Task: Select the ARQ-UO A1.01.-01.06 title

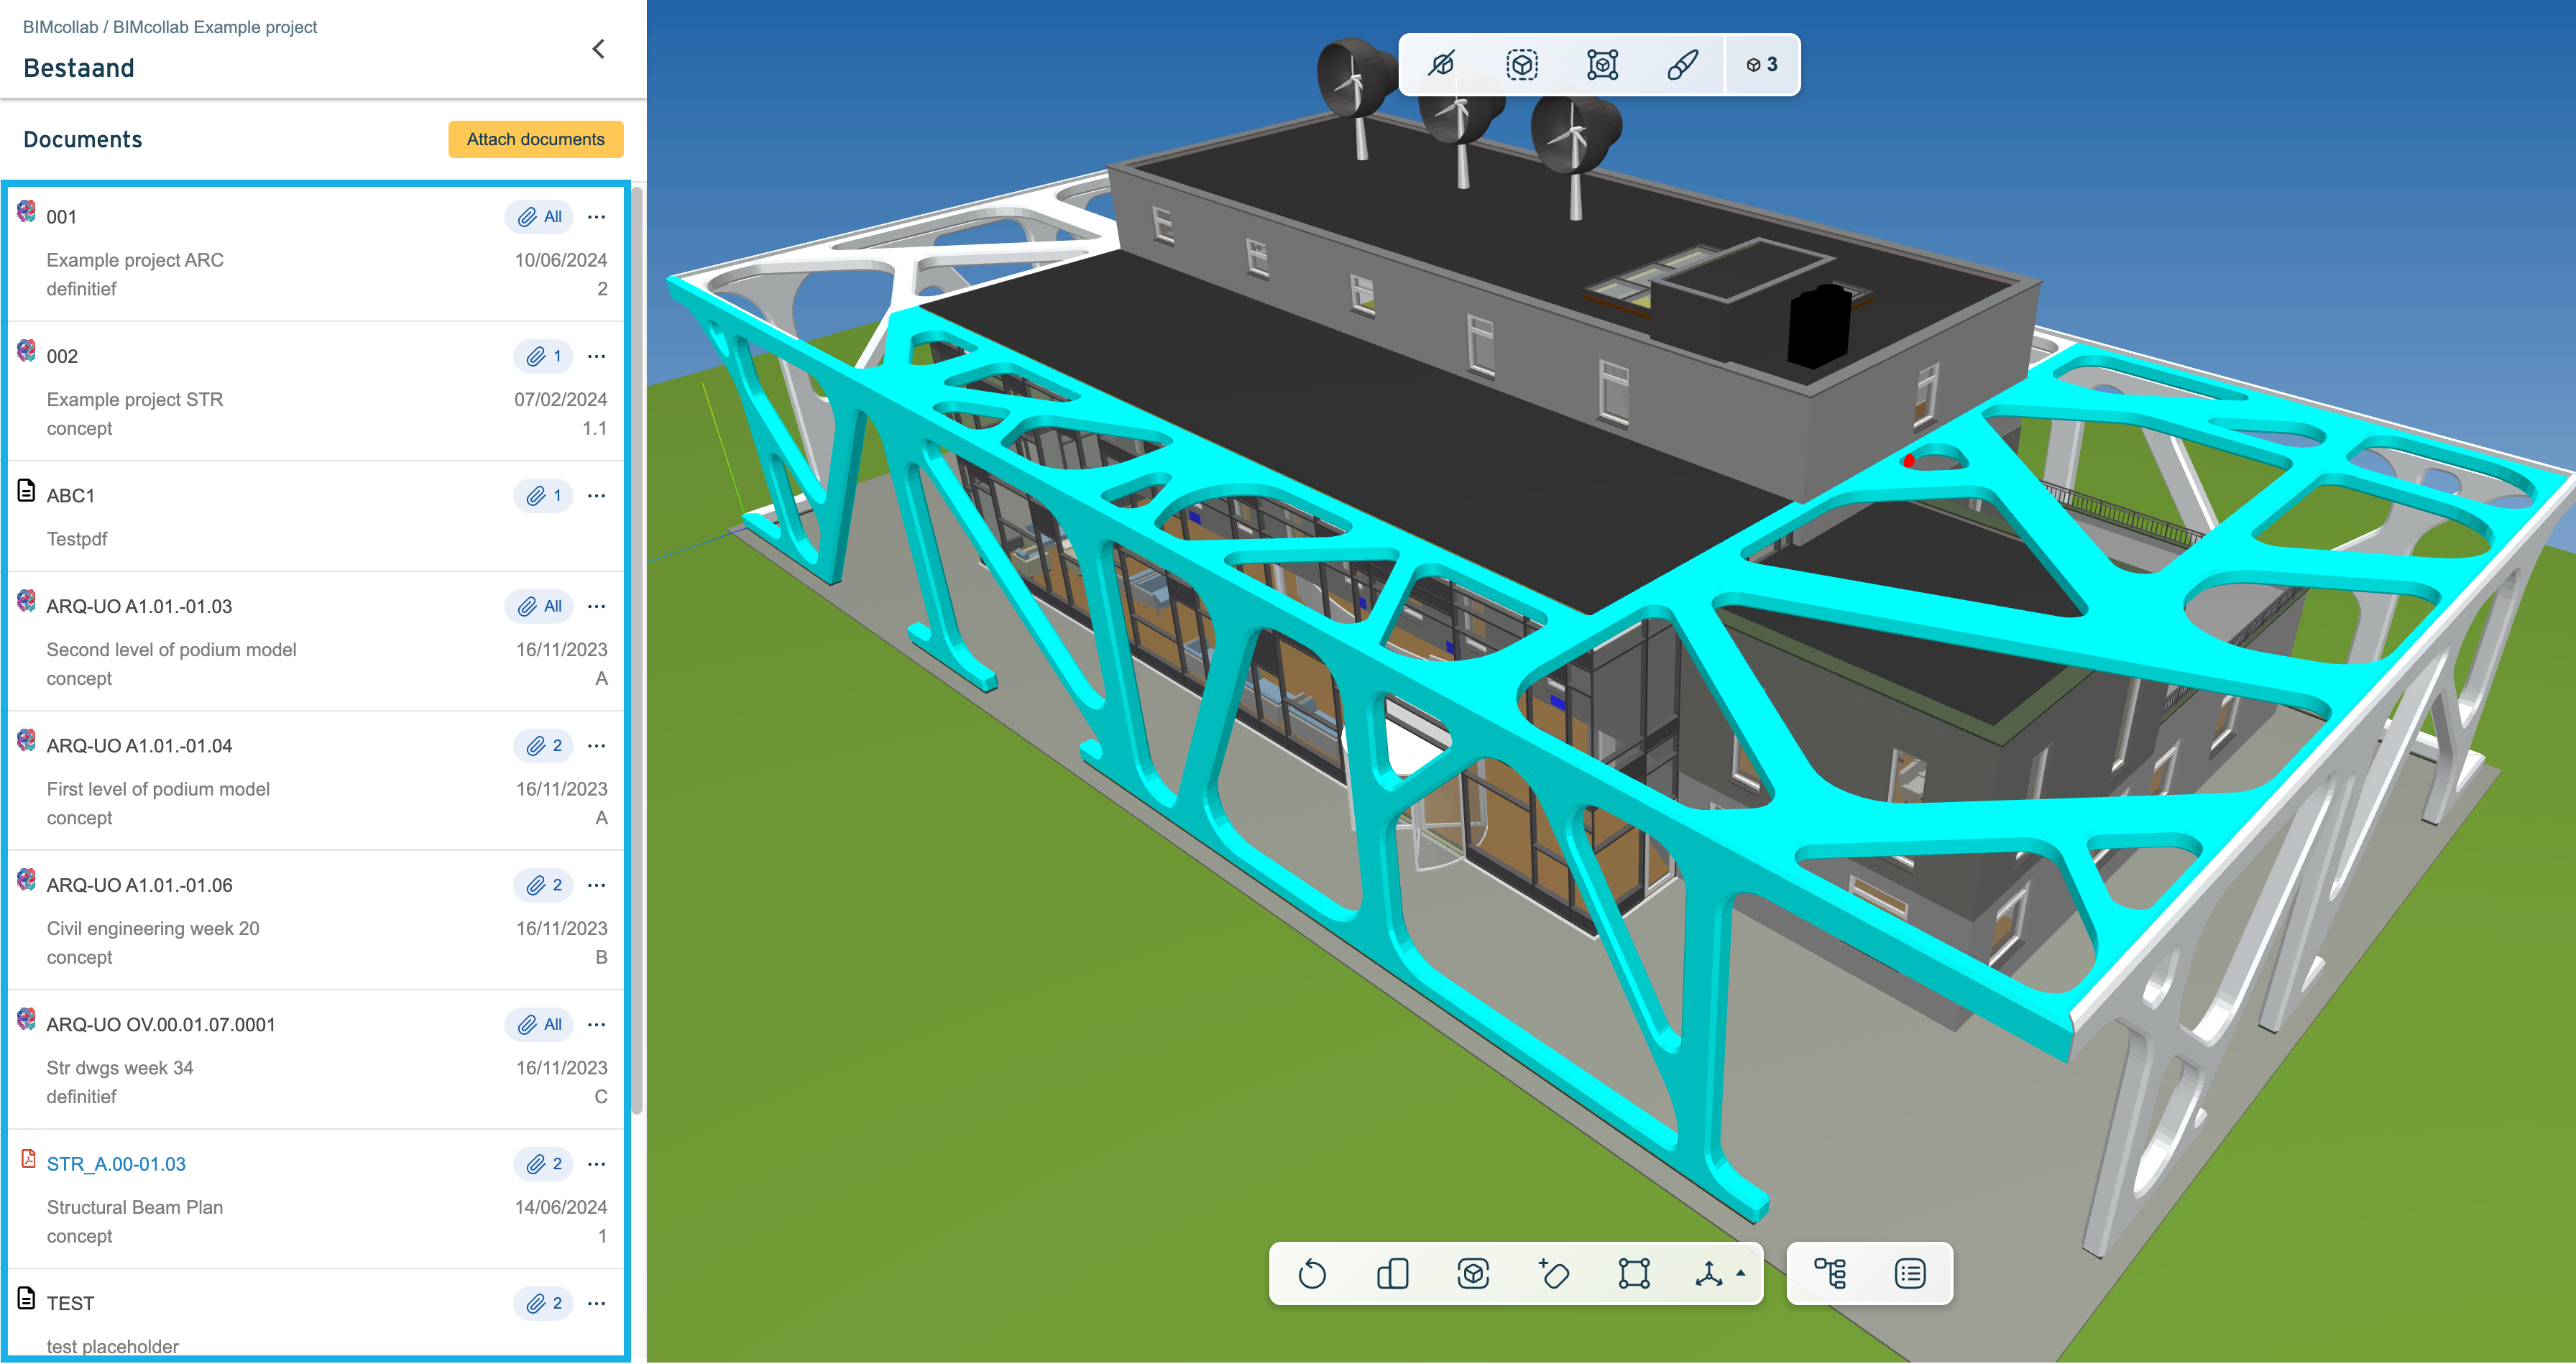Action: tap(139, 885)
